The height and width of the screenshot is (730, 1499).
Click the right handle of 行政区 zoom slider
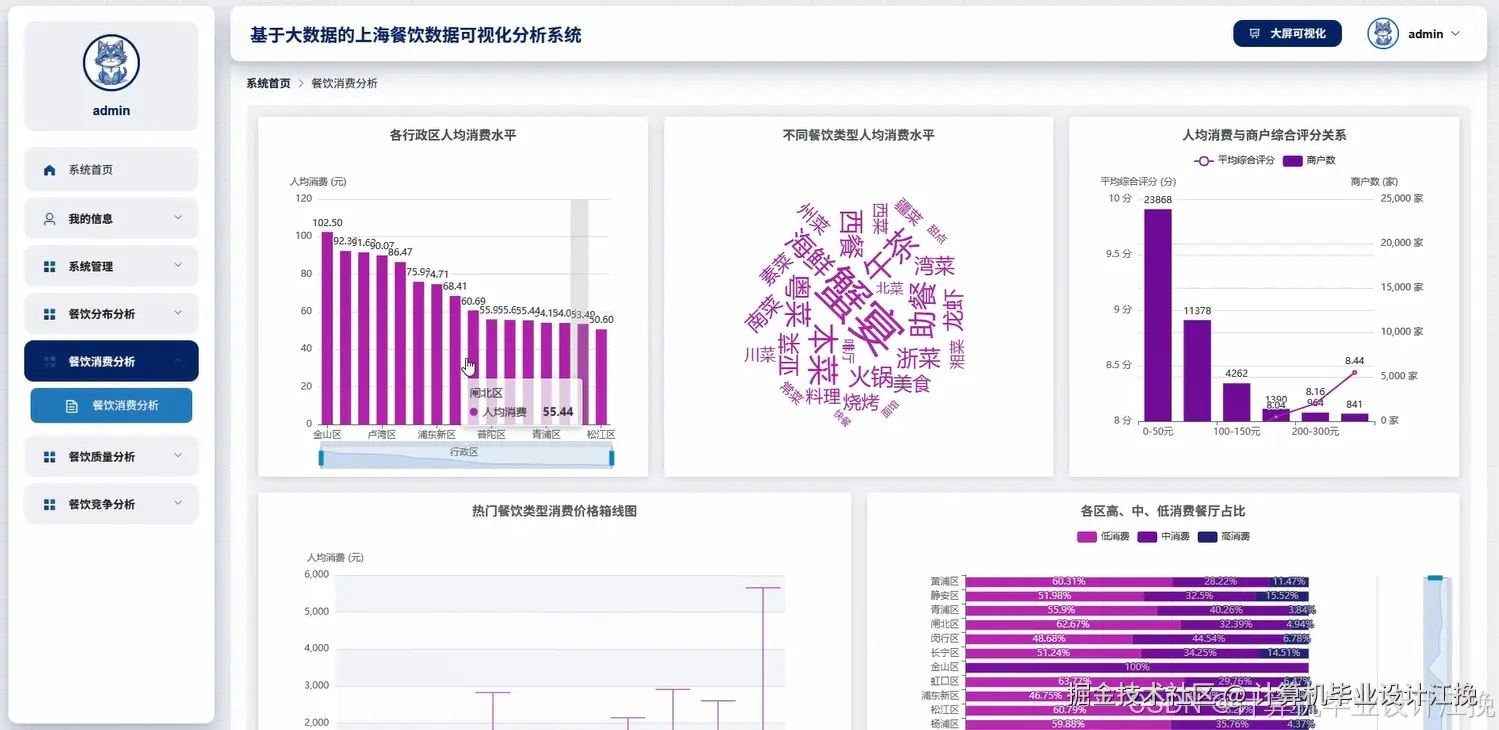pyautogui.click(x=611, y=457)
